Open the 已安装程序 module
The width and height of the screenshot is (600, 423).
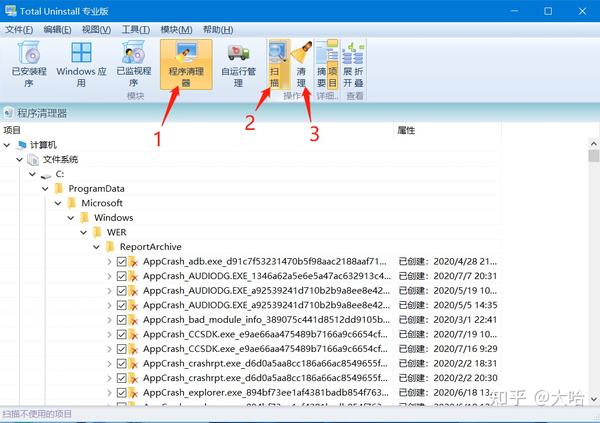(x=29, y=64)
